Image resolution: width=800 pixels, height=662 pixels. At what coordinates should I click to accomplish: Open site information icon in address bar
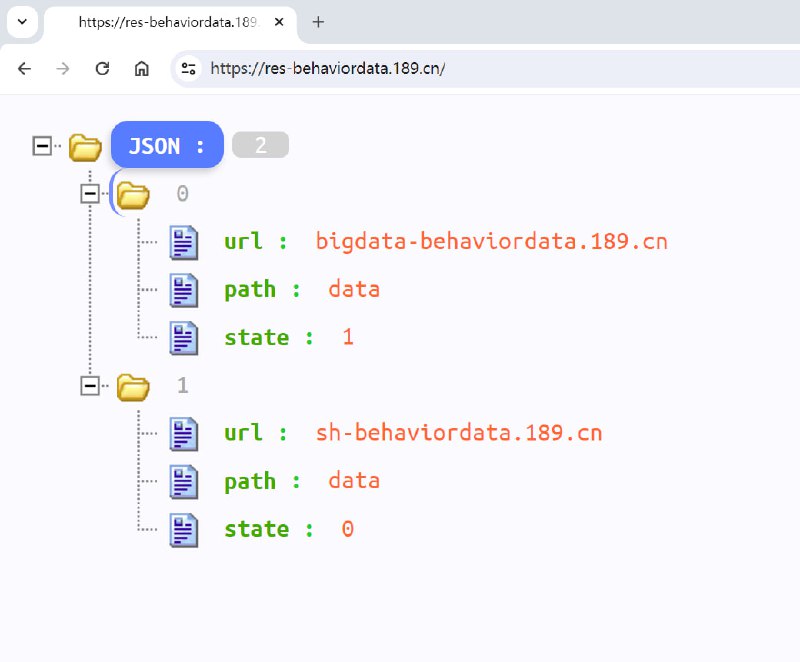coord(187,68)
